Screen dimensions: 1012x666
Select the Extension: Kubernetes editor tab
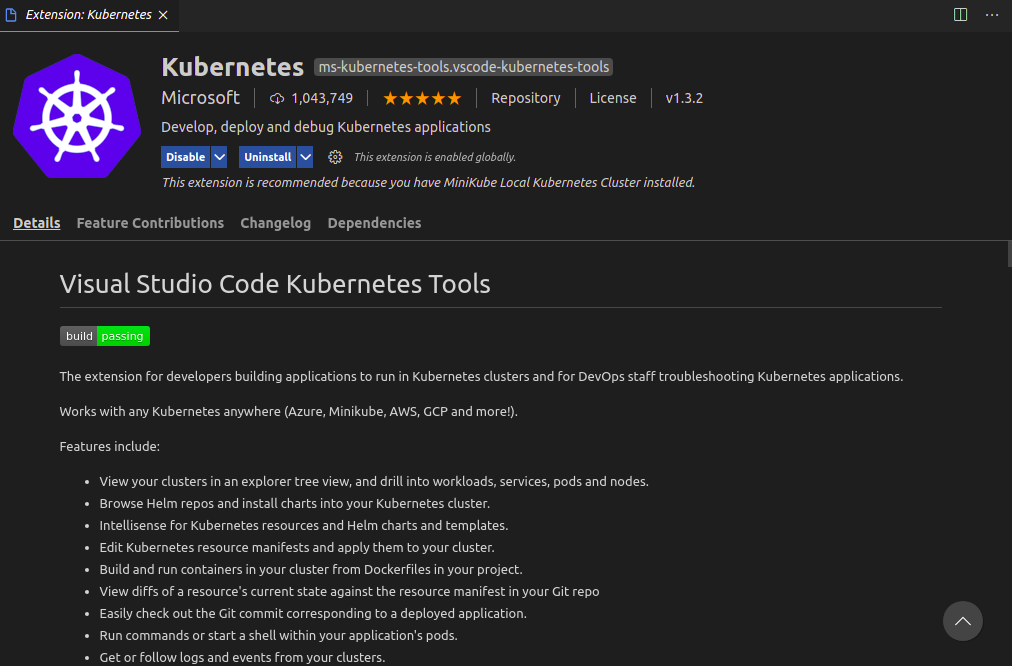[x=89, y=15]
